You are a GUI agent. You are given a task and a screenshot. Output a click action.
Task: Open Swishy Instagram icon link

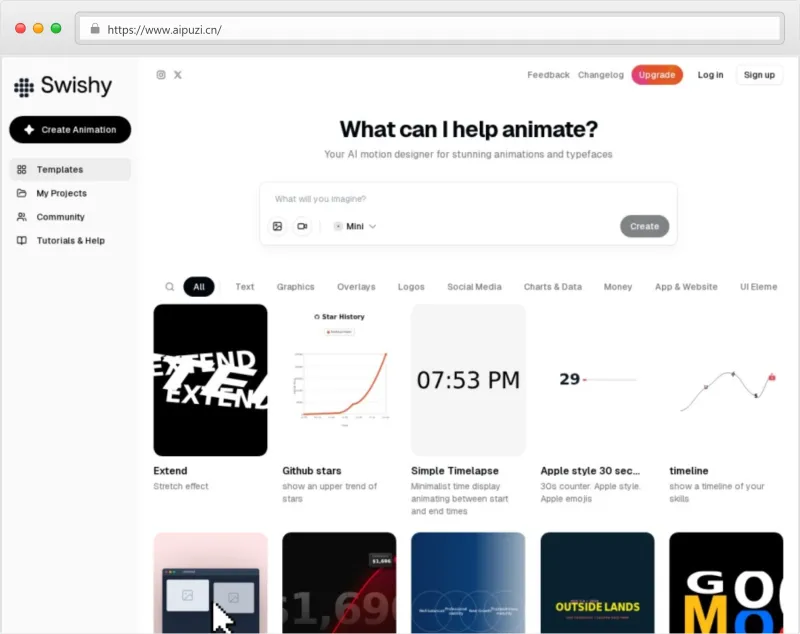click(161, 74)
